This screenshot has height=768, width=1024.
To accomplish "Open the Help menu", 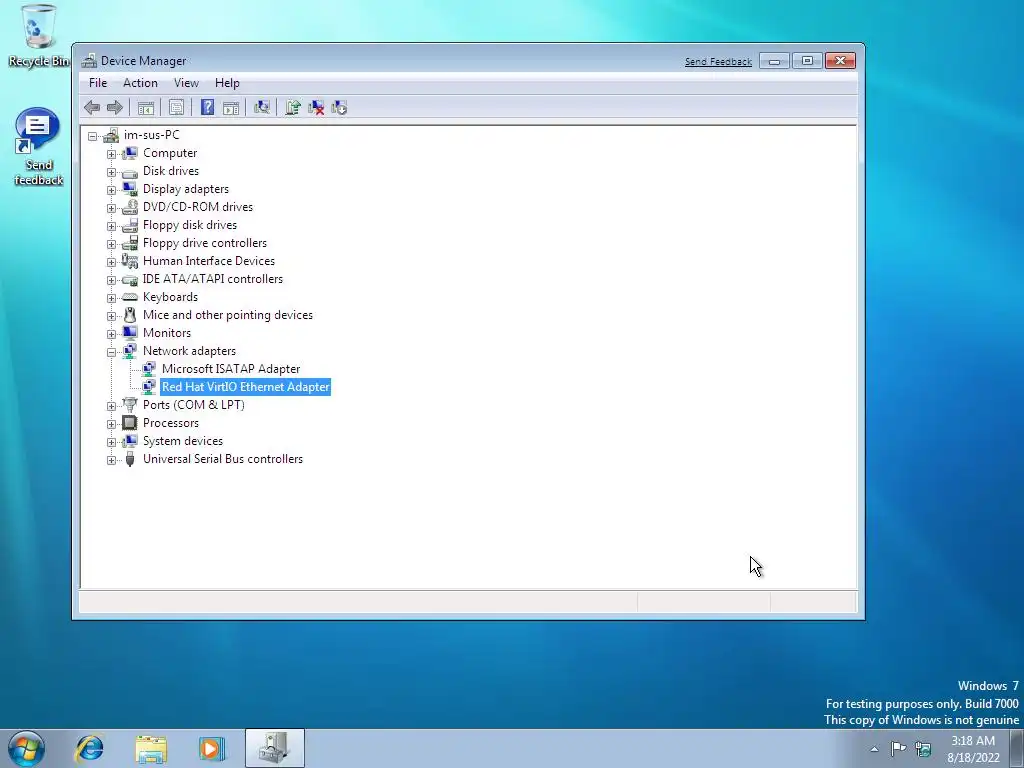I will [227, 83].
